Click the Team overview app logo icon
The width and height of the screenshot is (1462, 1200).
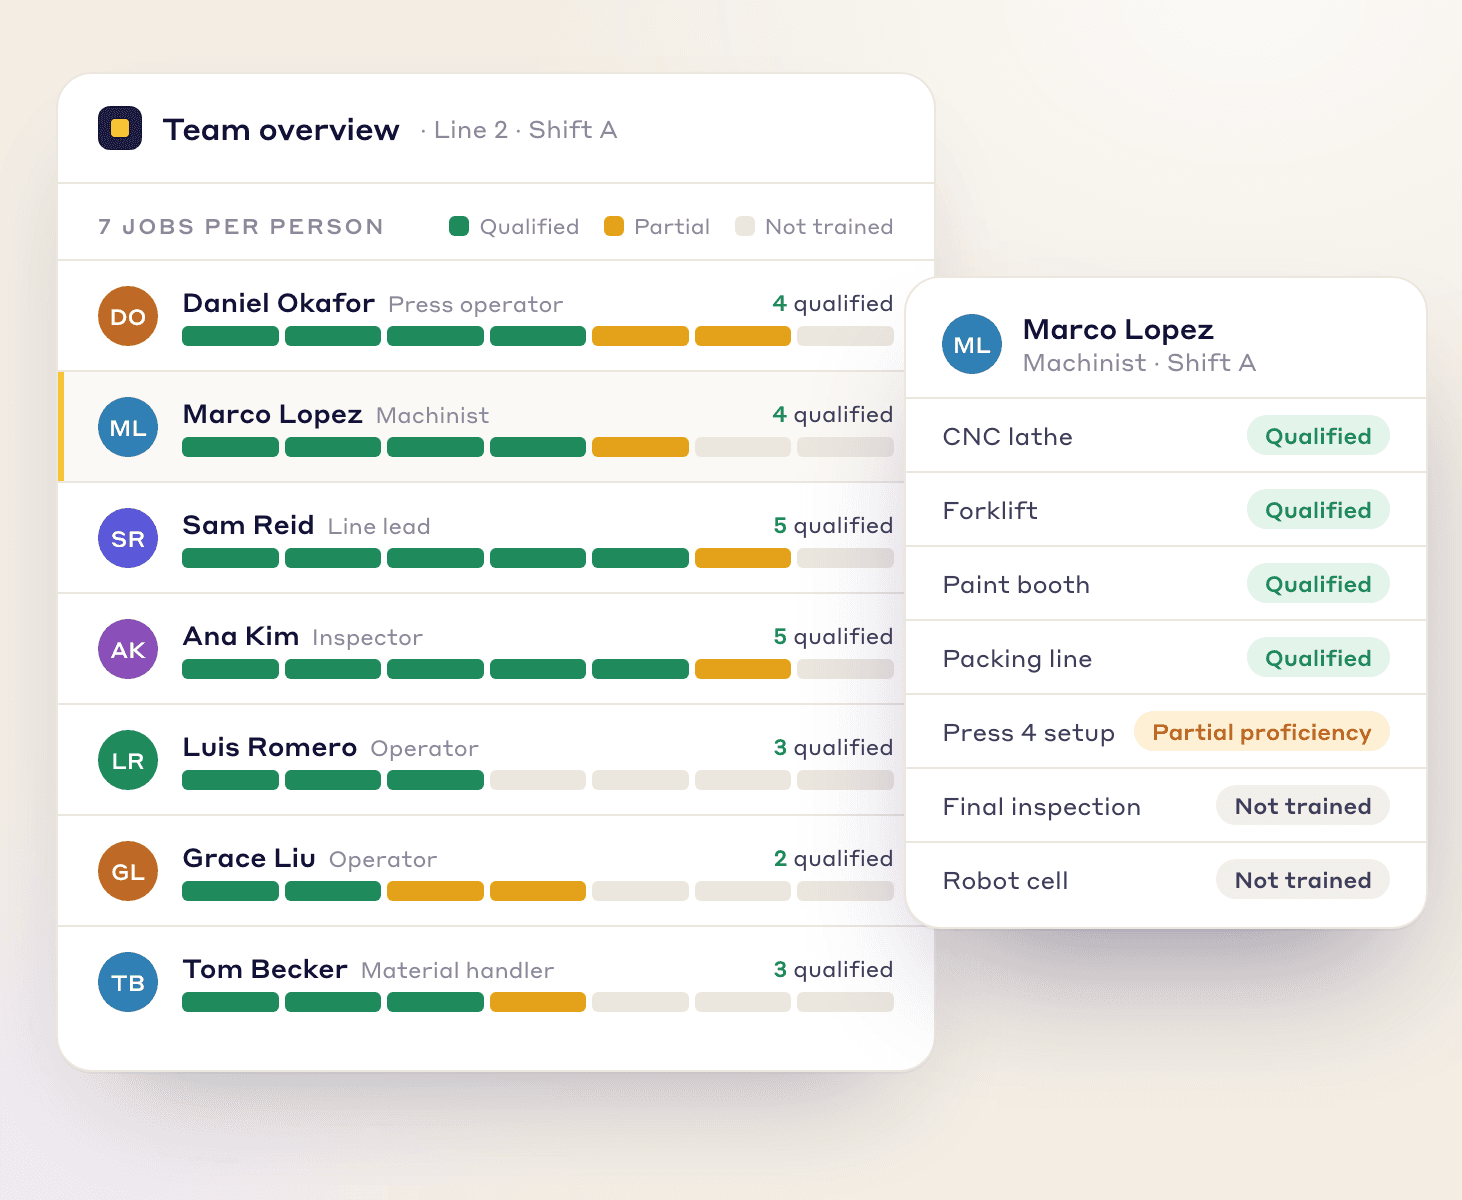[120, 128]
